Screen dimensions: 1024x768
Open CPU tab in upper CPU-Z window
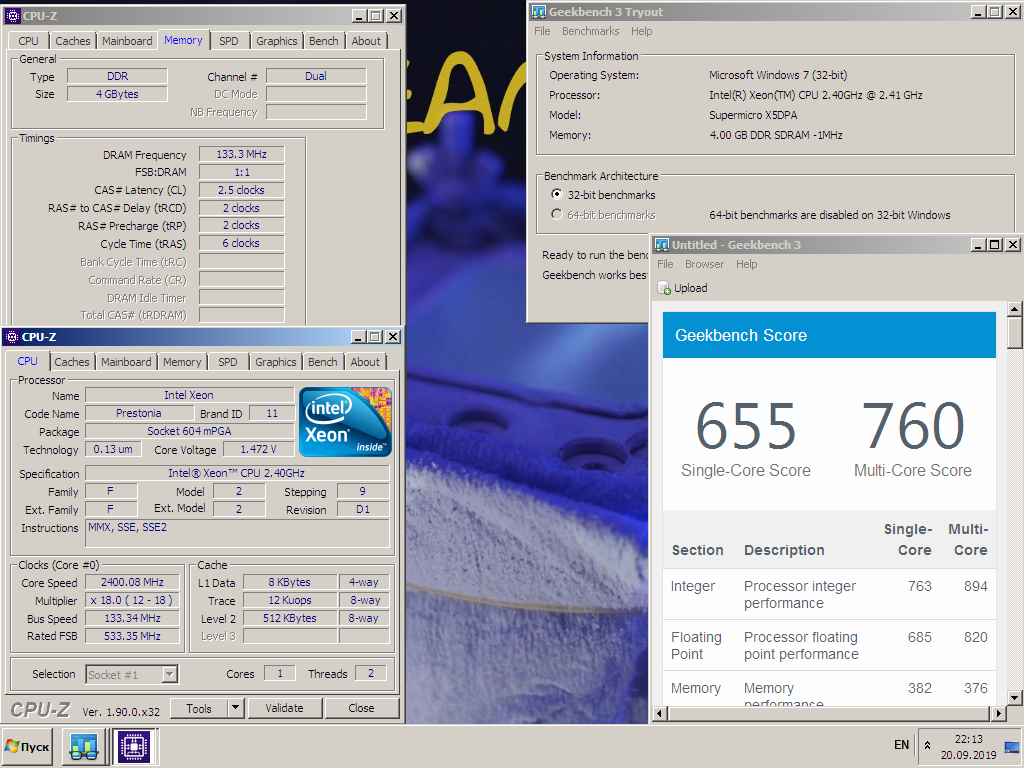click(x=28, y=41)
